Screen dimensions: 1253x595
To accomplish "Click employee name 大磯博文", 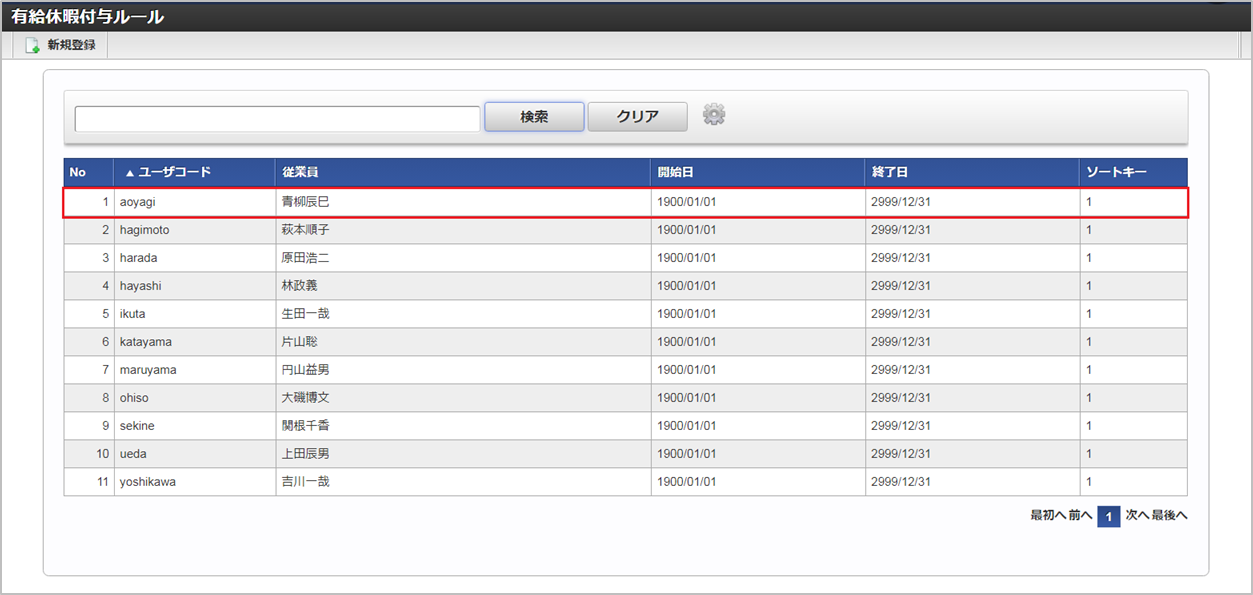I will click(306, 398).
